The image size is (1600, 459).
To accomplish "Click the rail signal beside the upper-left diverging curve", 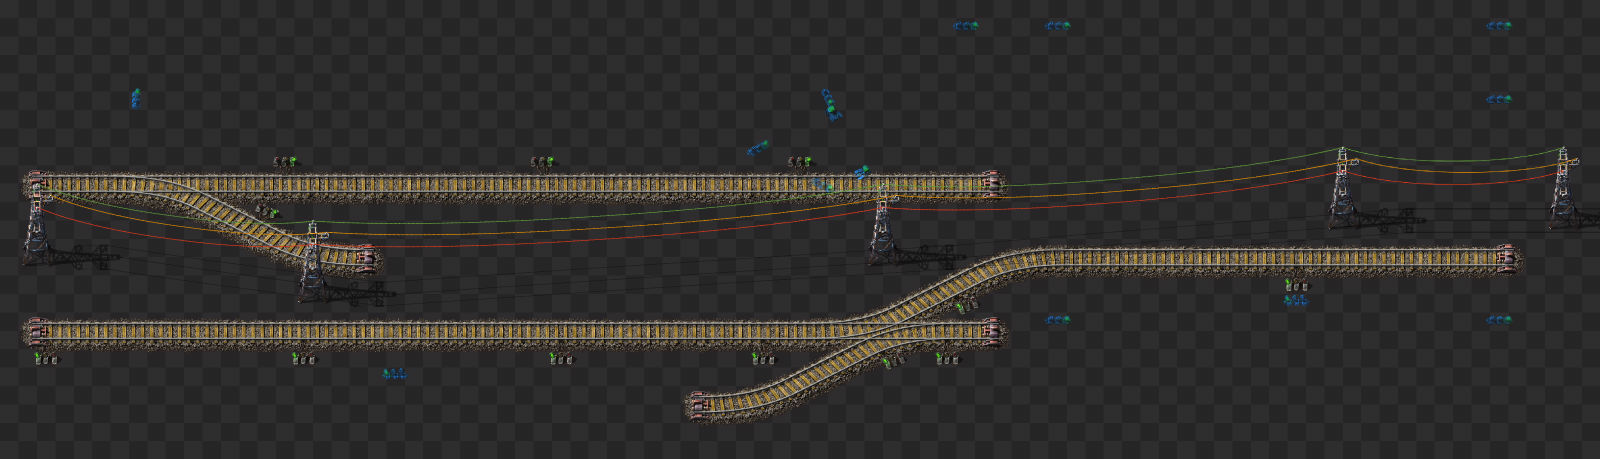I will 266,211.
